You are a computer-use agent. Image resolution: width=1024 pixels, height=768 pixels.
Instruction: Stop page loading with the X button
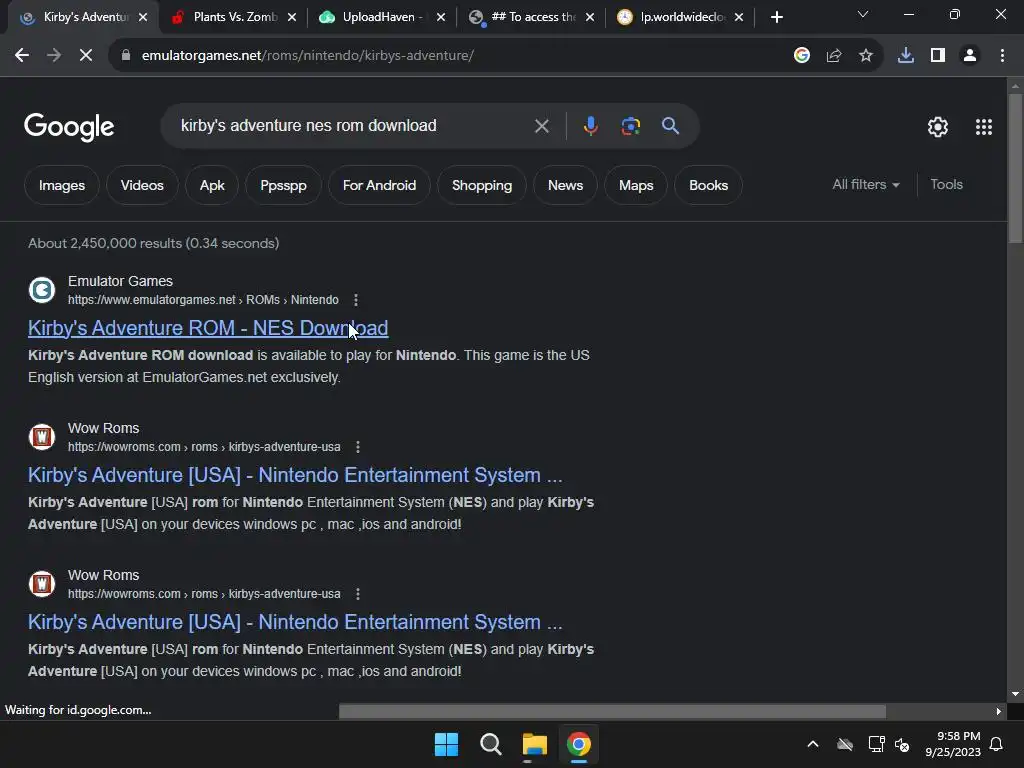pos(86,56)
